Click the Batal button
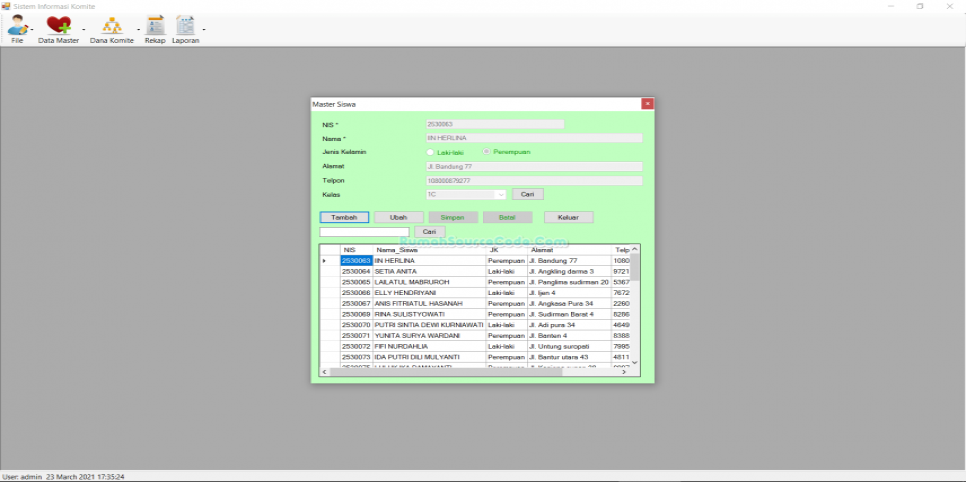Viewport: 966px width, 482px height. pos(507,218)
